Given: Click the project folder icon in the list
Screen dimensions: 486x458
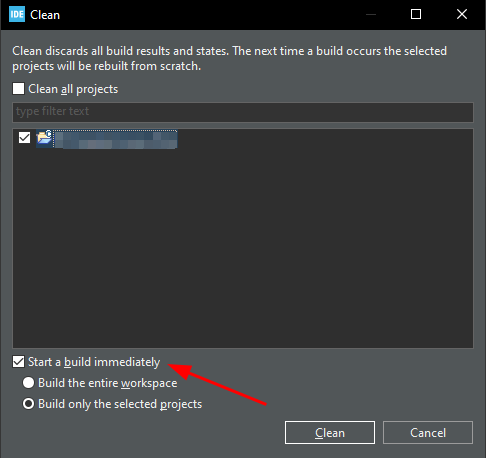Looking at the screenshot, I should click(x=44, y=137).
